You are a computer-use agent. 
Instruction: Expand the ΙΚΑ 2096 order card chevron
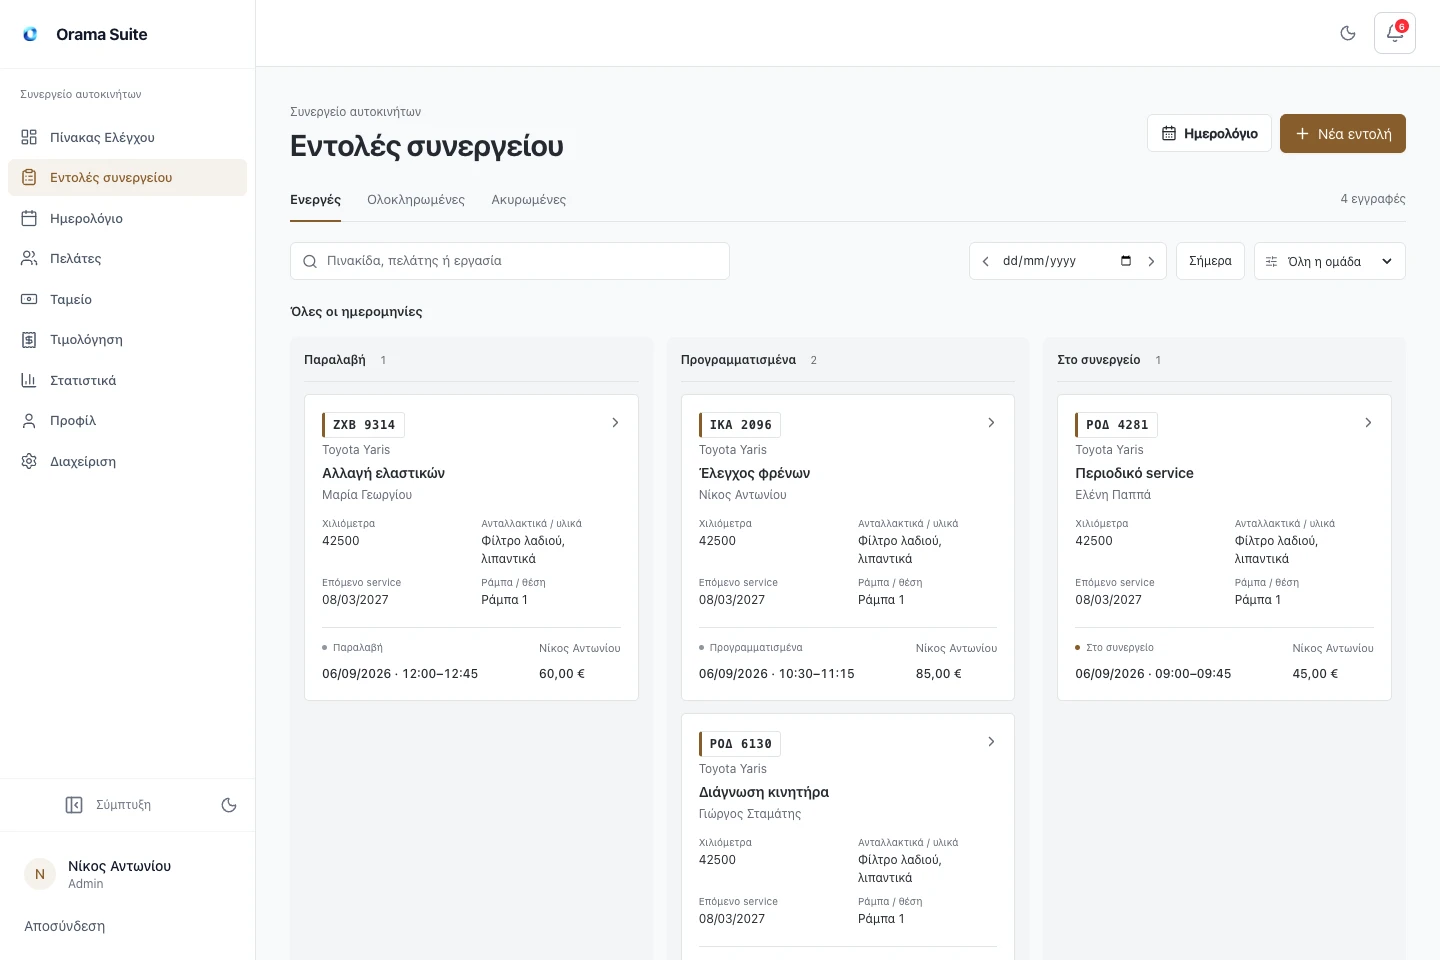click(x=991, y=423)
